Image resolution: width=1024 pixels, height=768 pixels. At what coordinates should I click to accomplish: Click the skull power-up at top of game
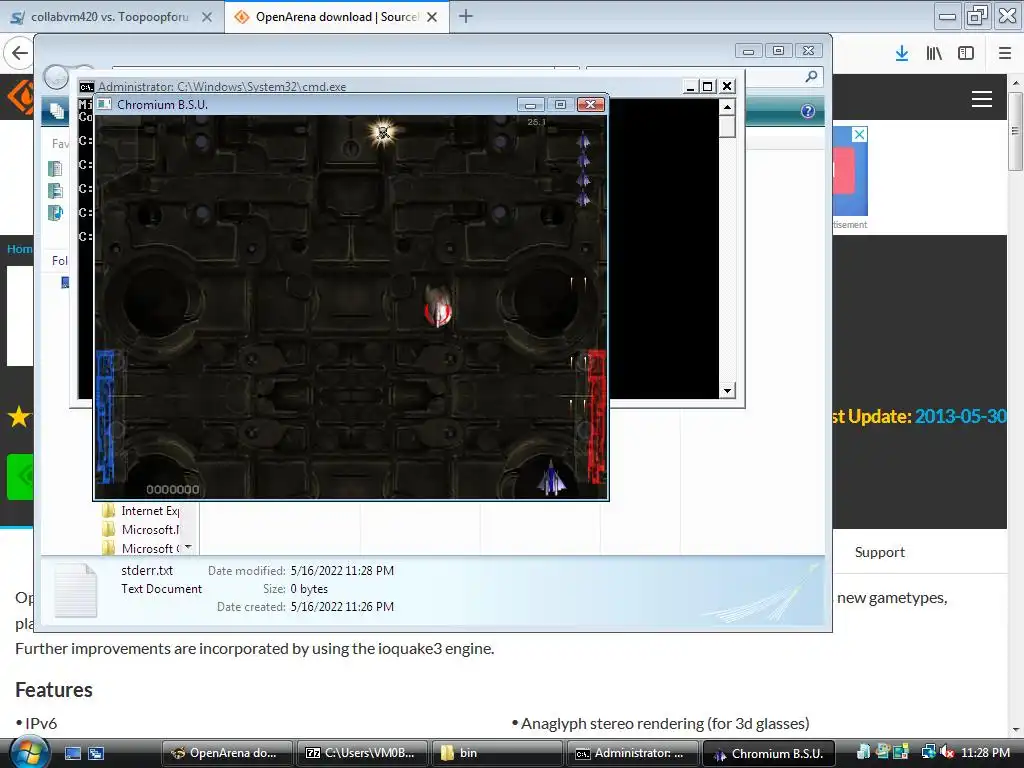pos(383,133)
